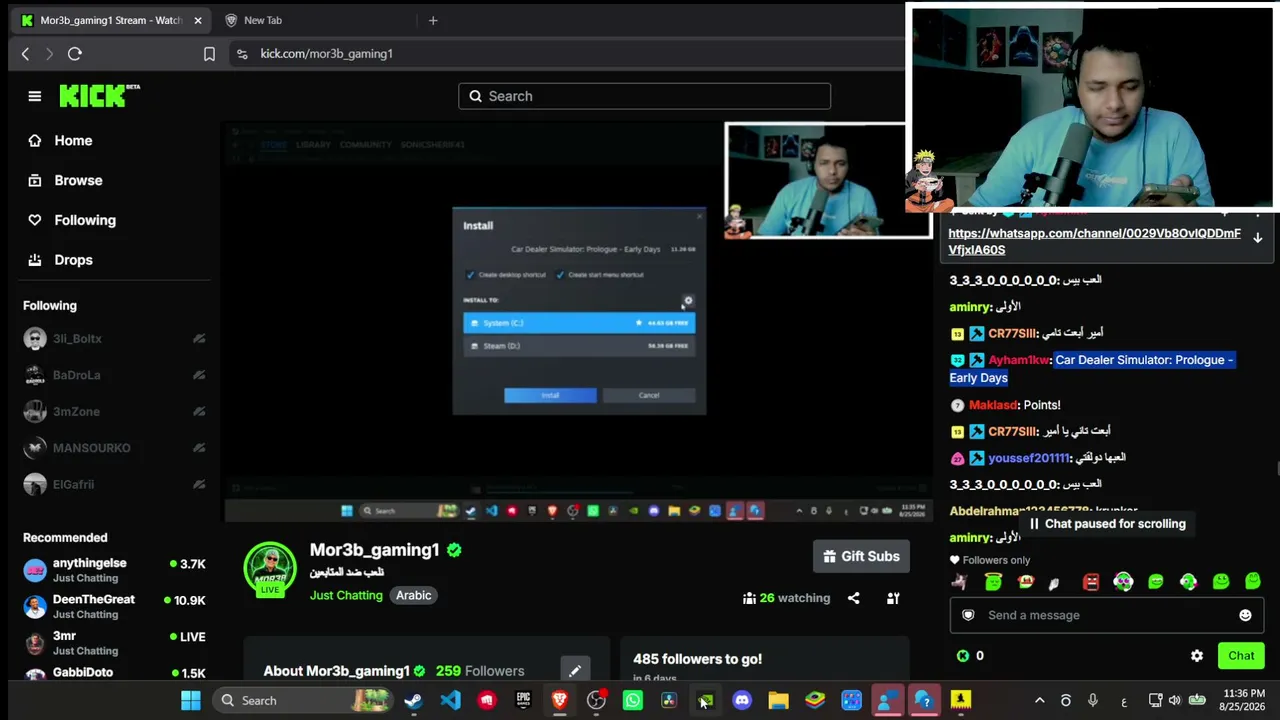This screenshot has width=1280, height=720.
Task: Click the moderator icon beside share
Action: tap(893, 598)
